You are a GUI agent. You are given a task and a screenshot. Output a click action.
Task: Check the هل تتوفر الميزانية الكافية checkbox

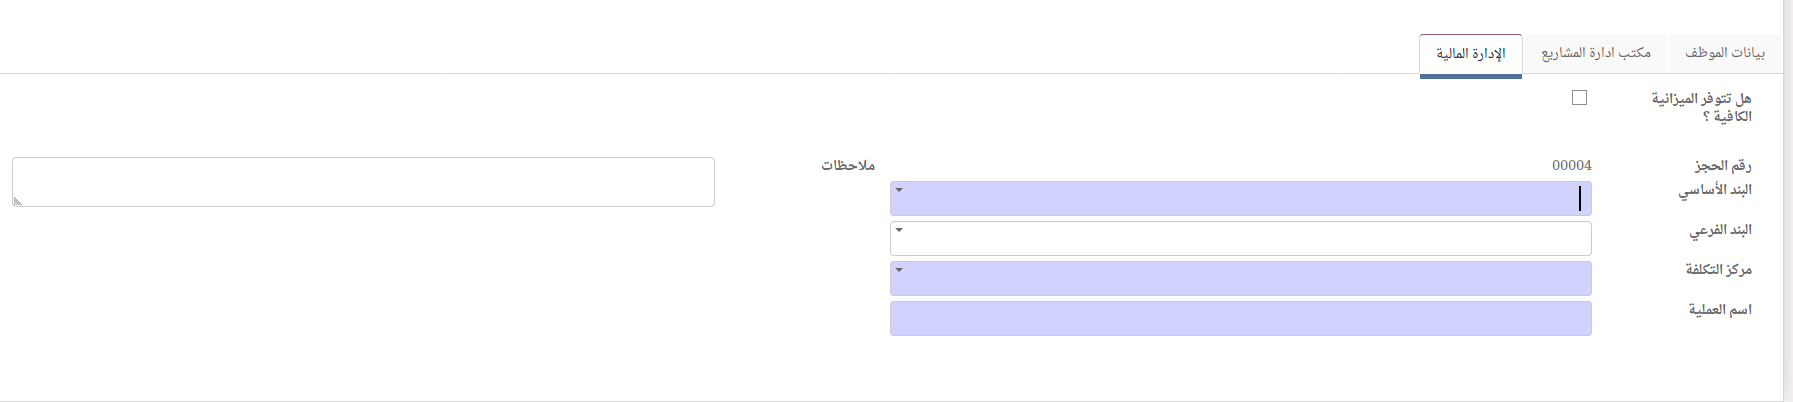point(1579,98)
